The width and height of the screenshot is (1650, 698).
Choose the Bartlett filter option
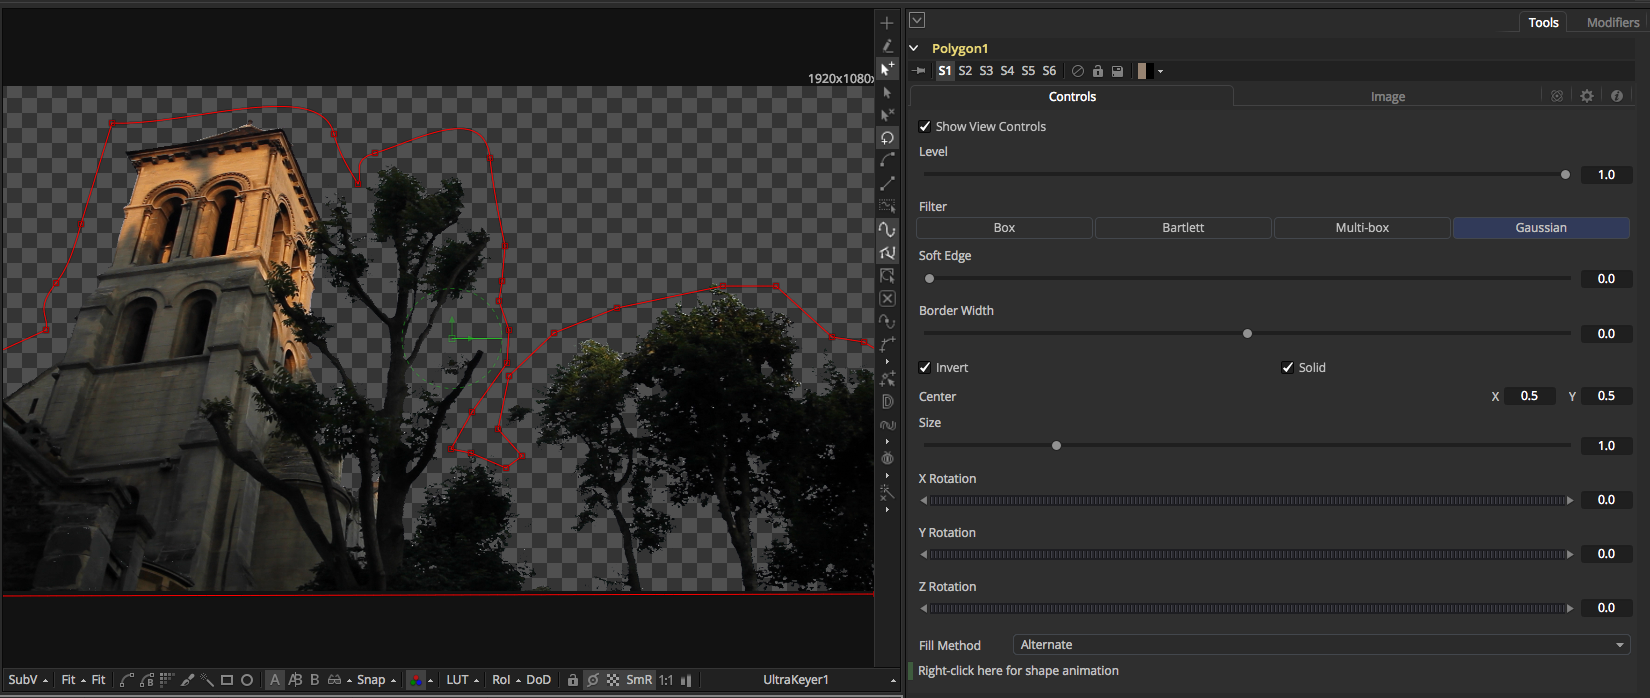pos(1183,228)
